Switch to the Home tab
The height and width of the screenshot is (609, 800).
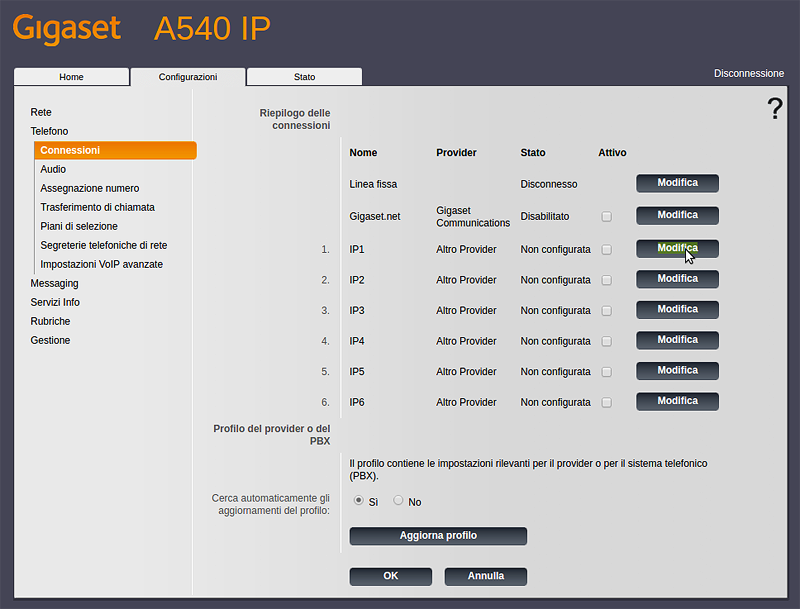(x=71, y=77)
